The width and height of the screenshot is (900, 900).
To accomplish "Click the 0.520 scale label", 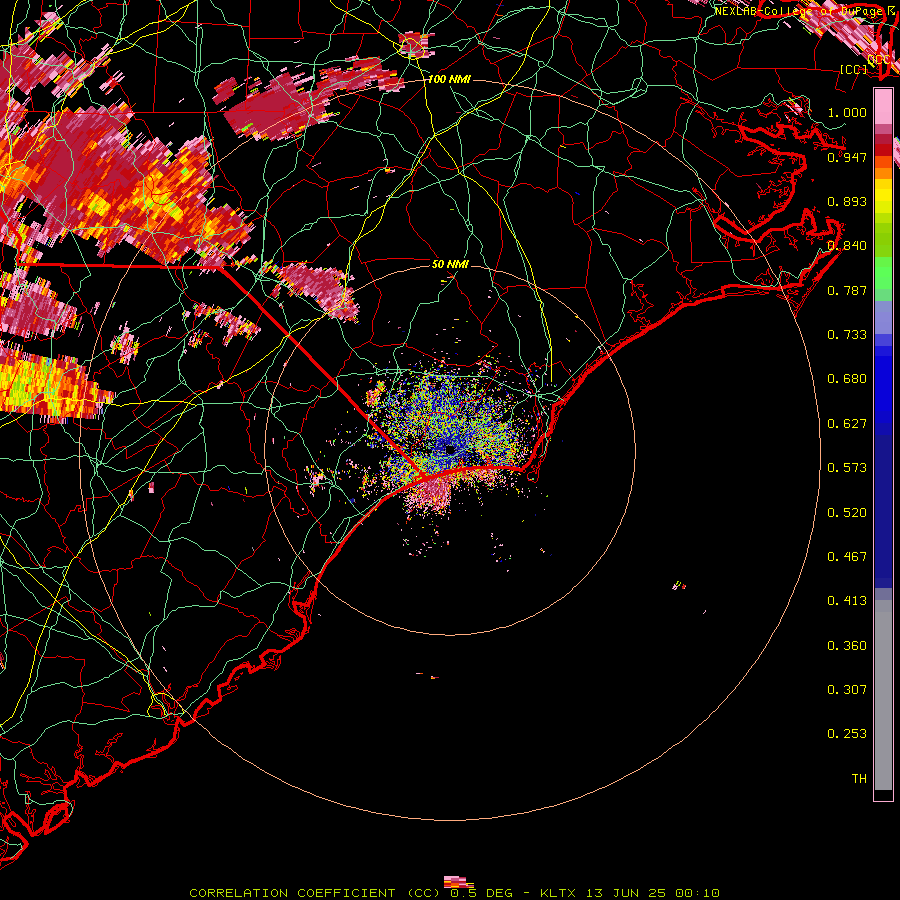I will (x=847, y=512).
